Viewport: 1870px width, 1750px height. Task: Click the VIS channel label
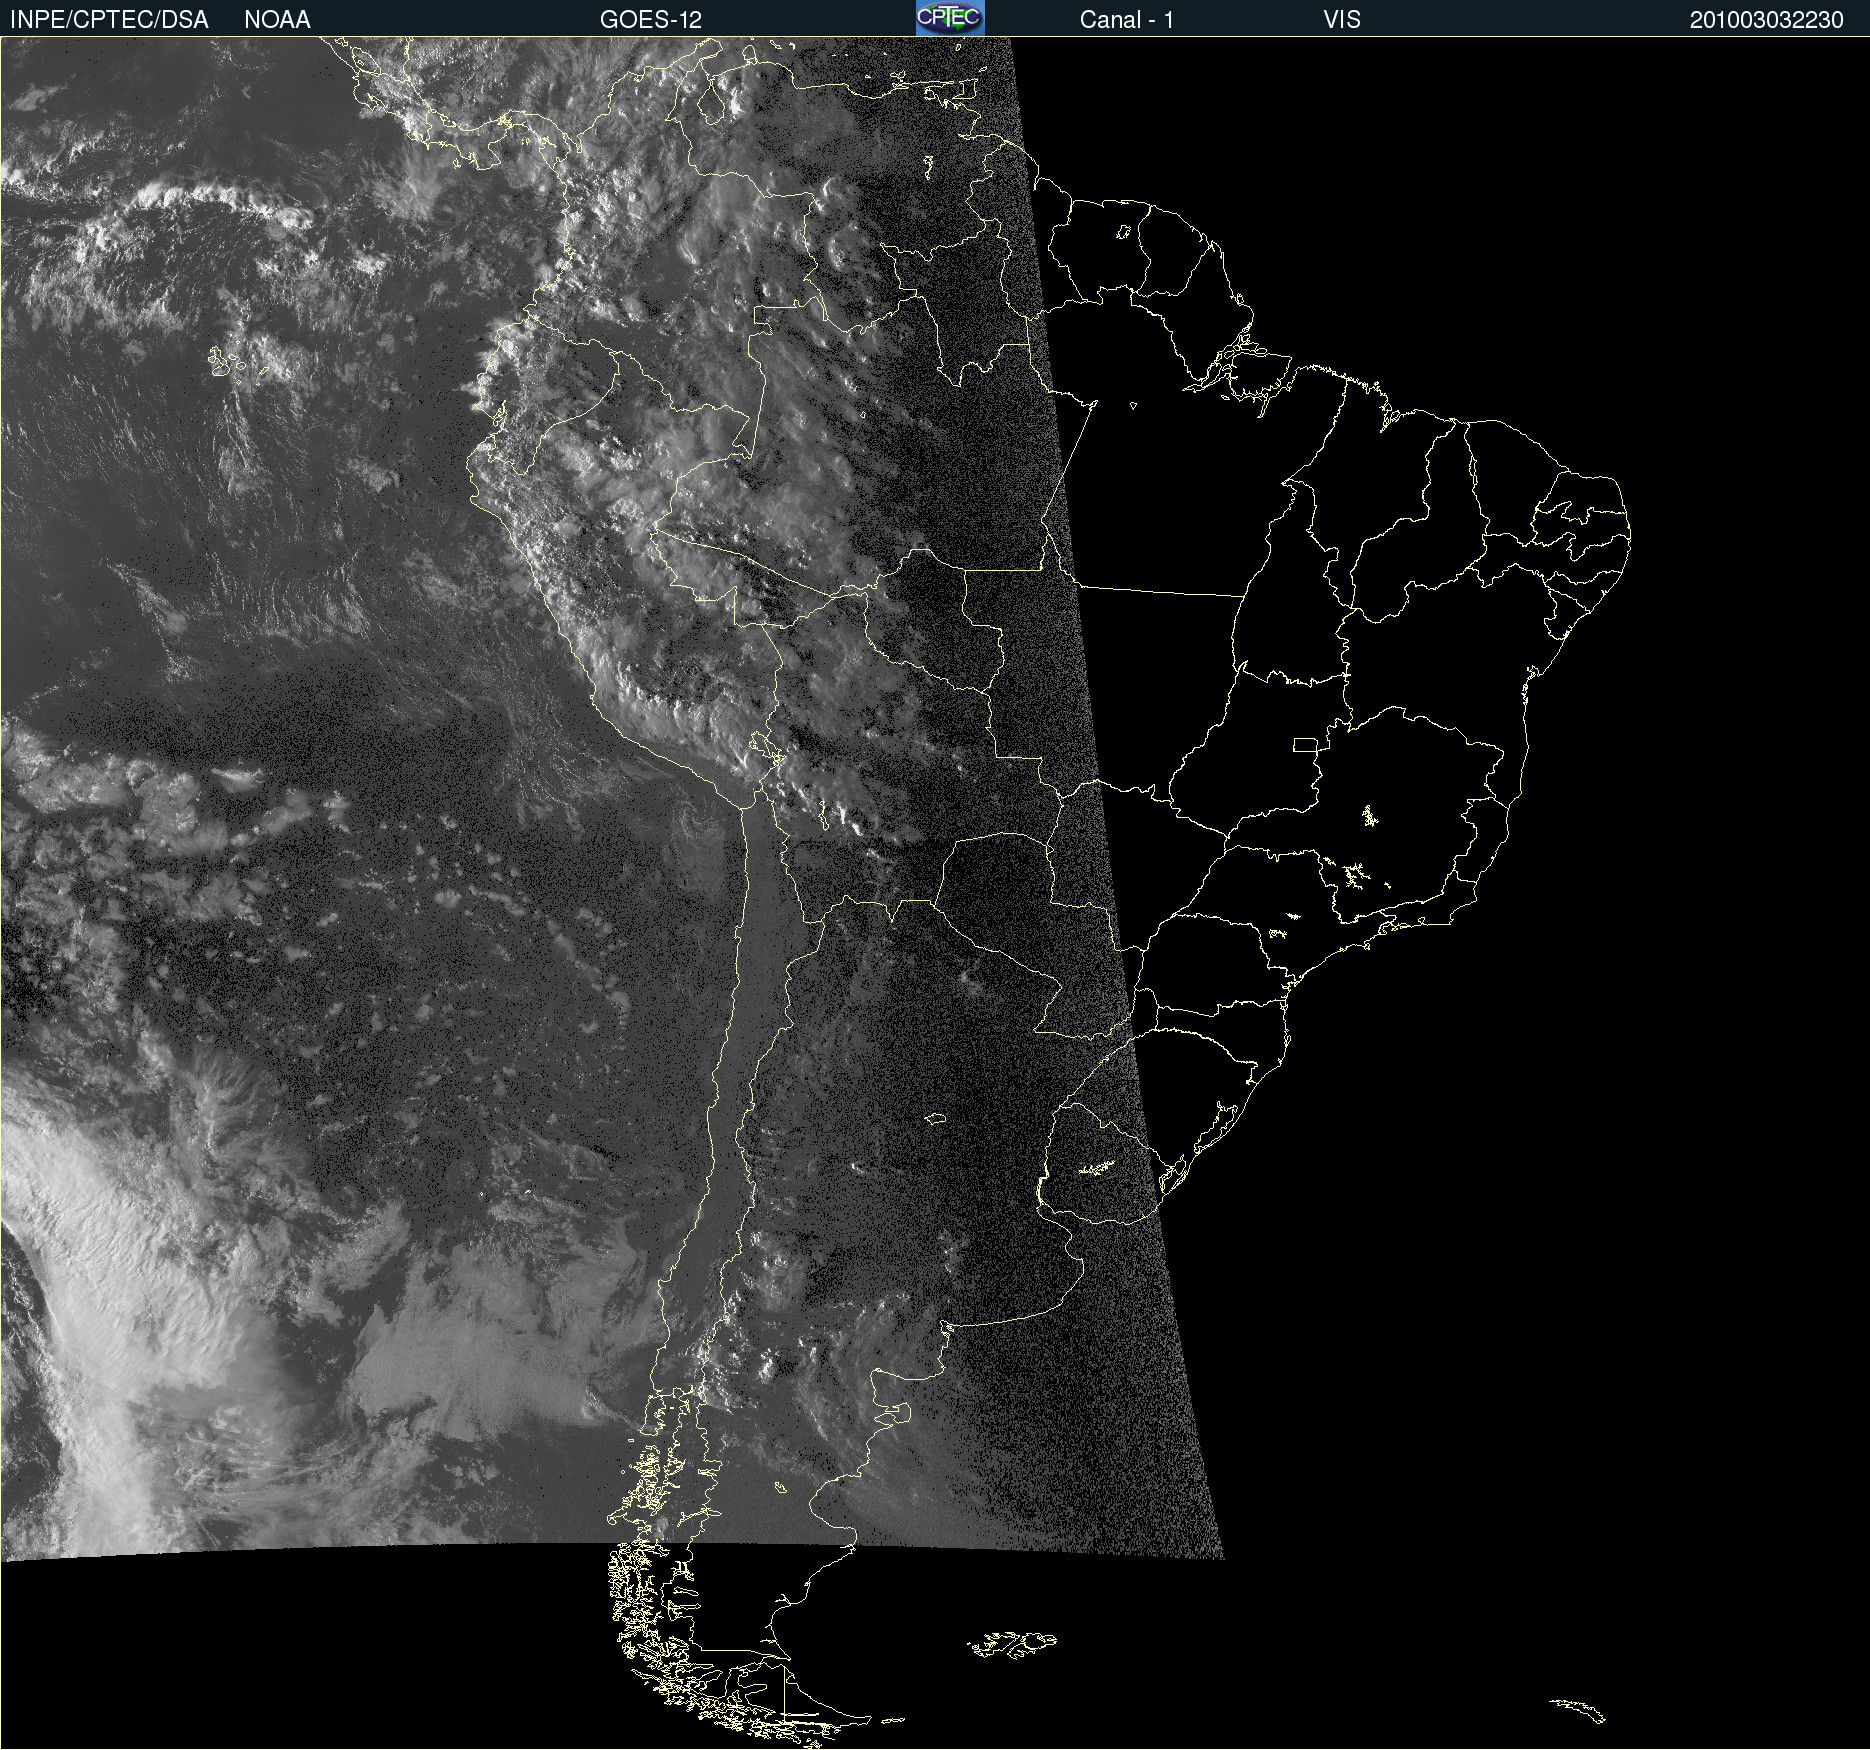pyautogui.click(x=1342, y=20)
